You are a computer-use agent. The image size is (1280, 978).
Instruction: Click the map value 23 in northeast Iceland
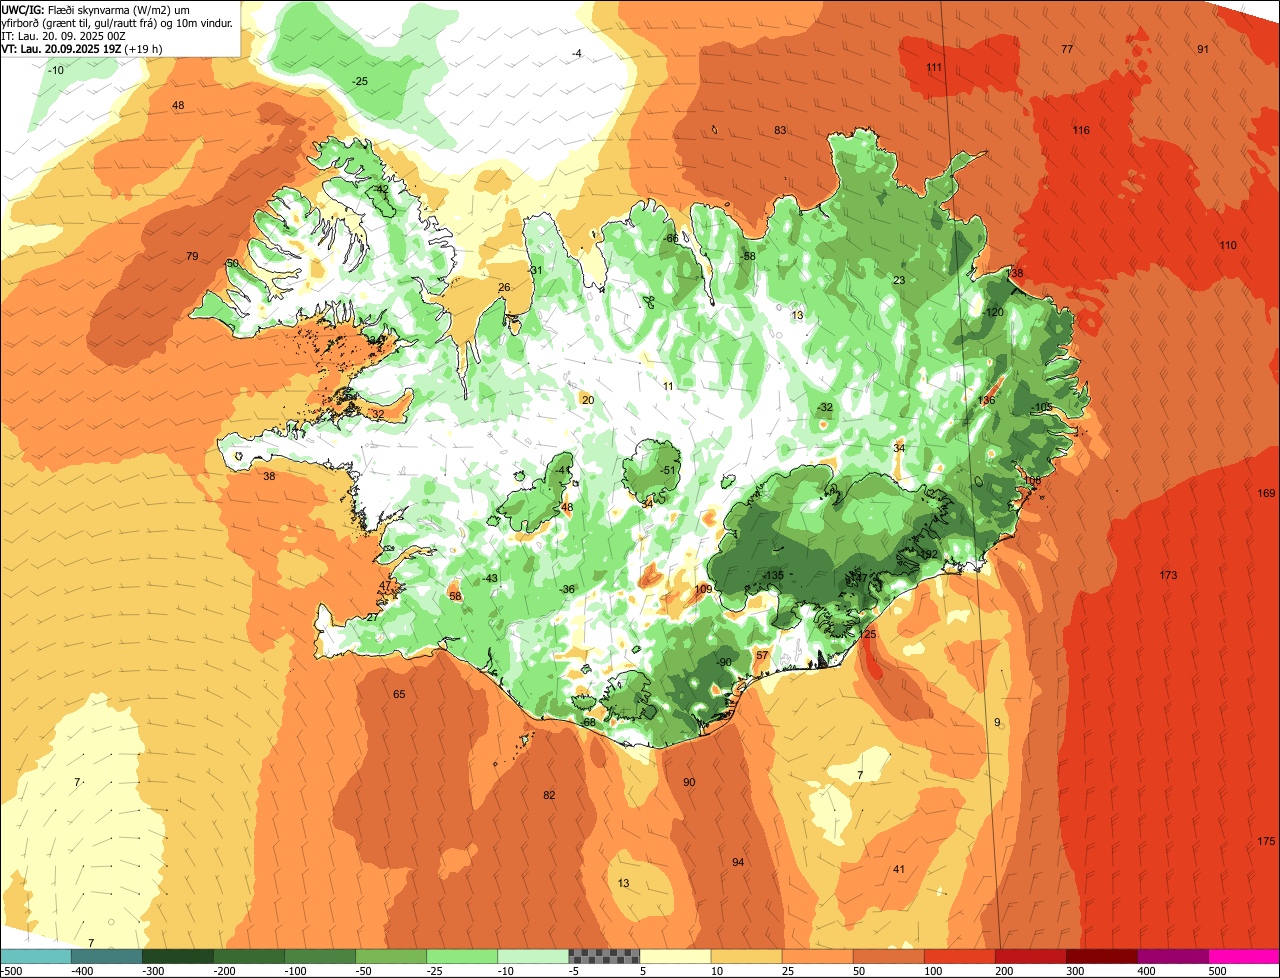899,281
